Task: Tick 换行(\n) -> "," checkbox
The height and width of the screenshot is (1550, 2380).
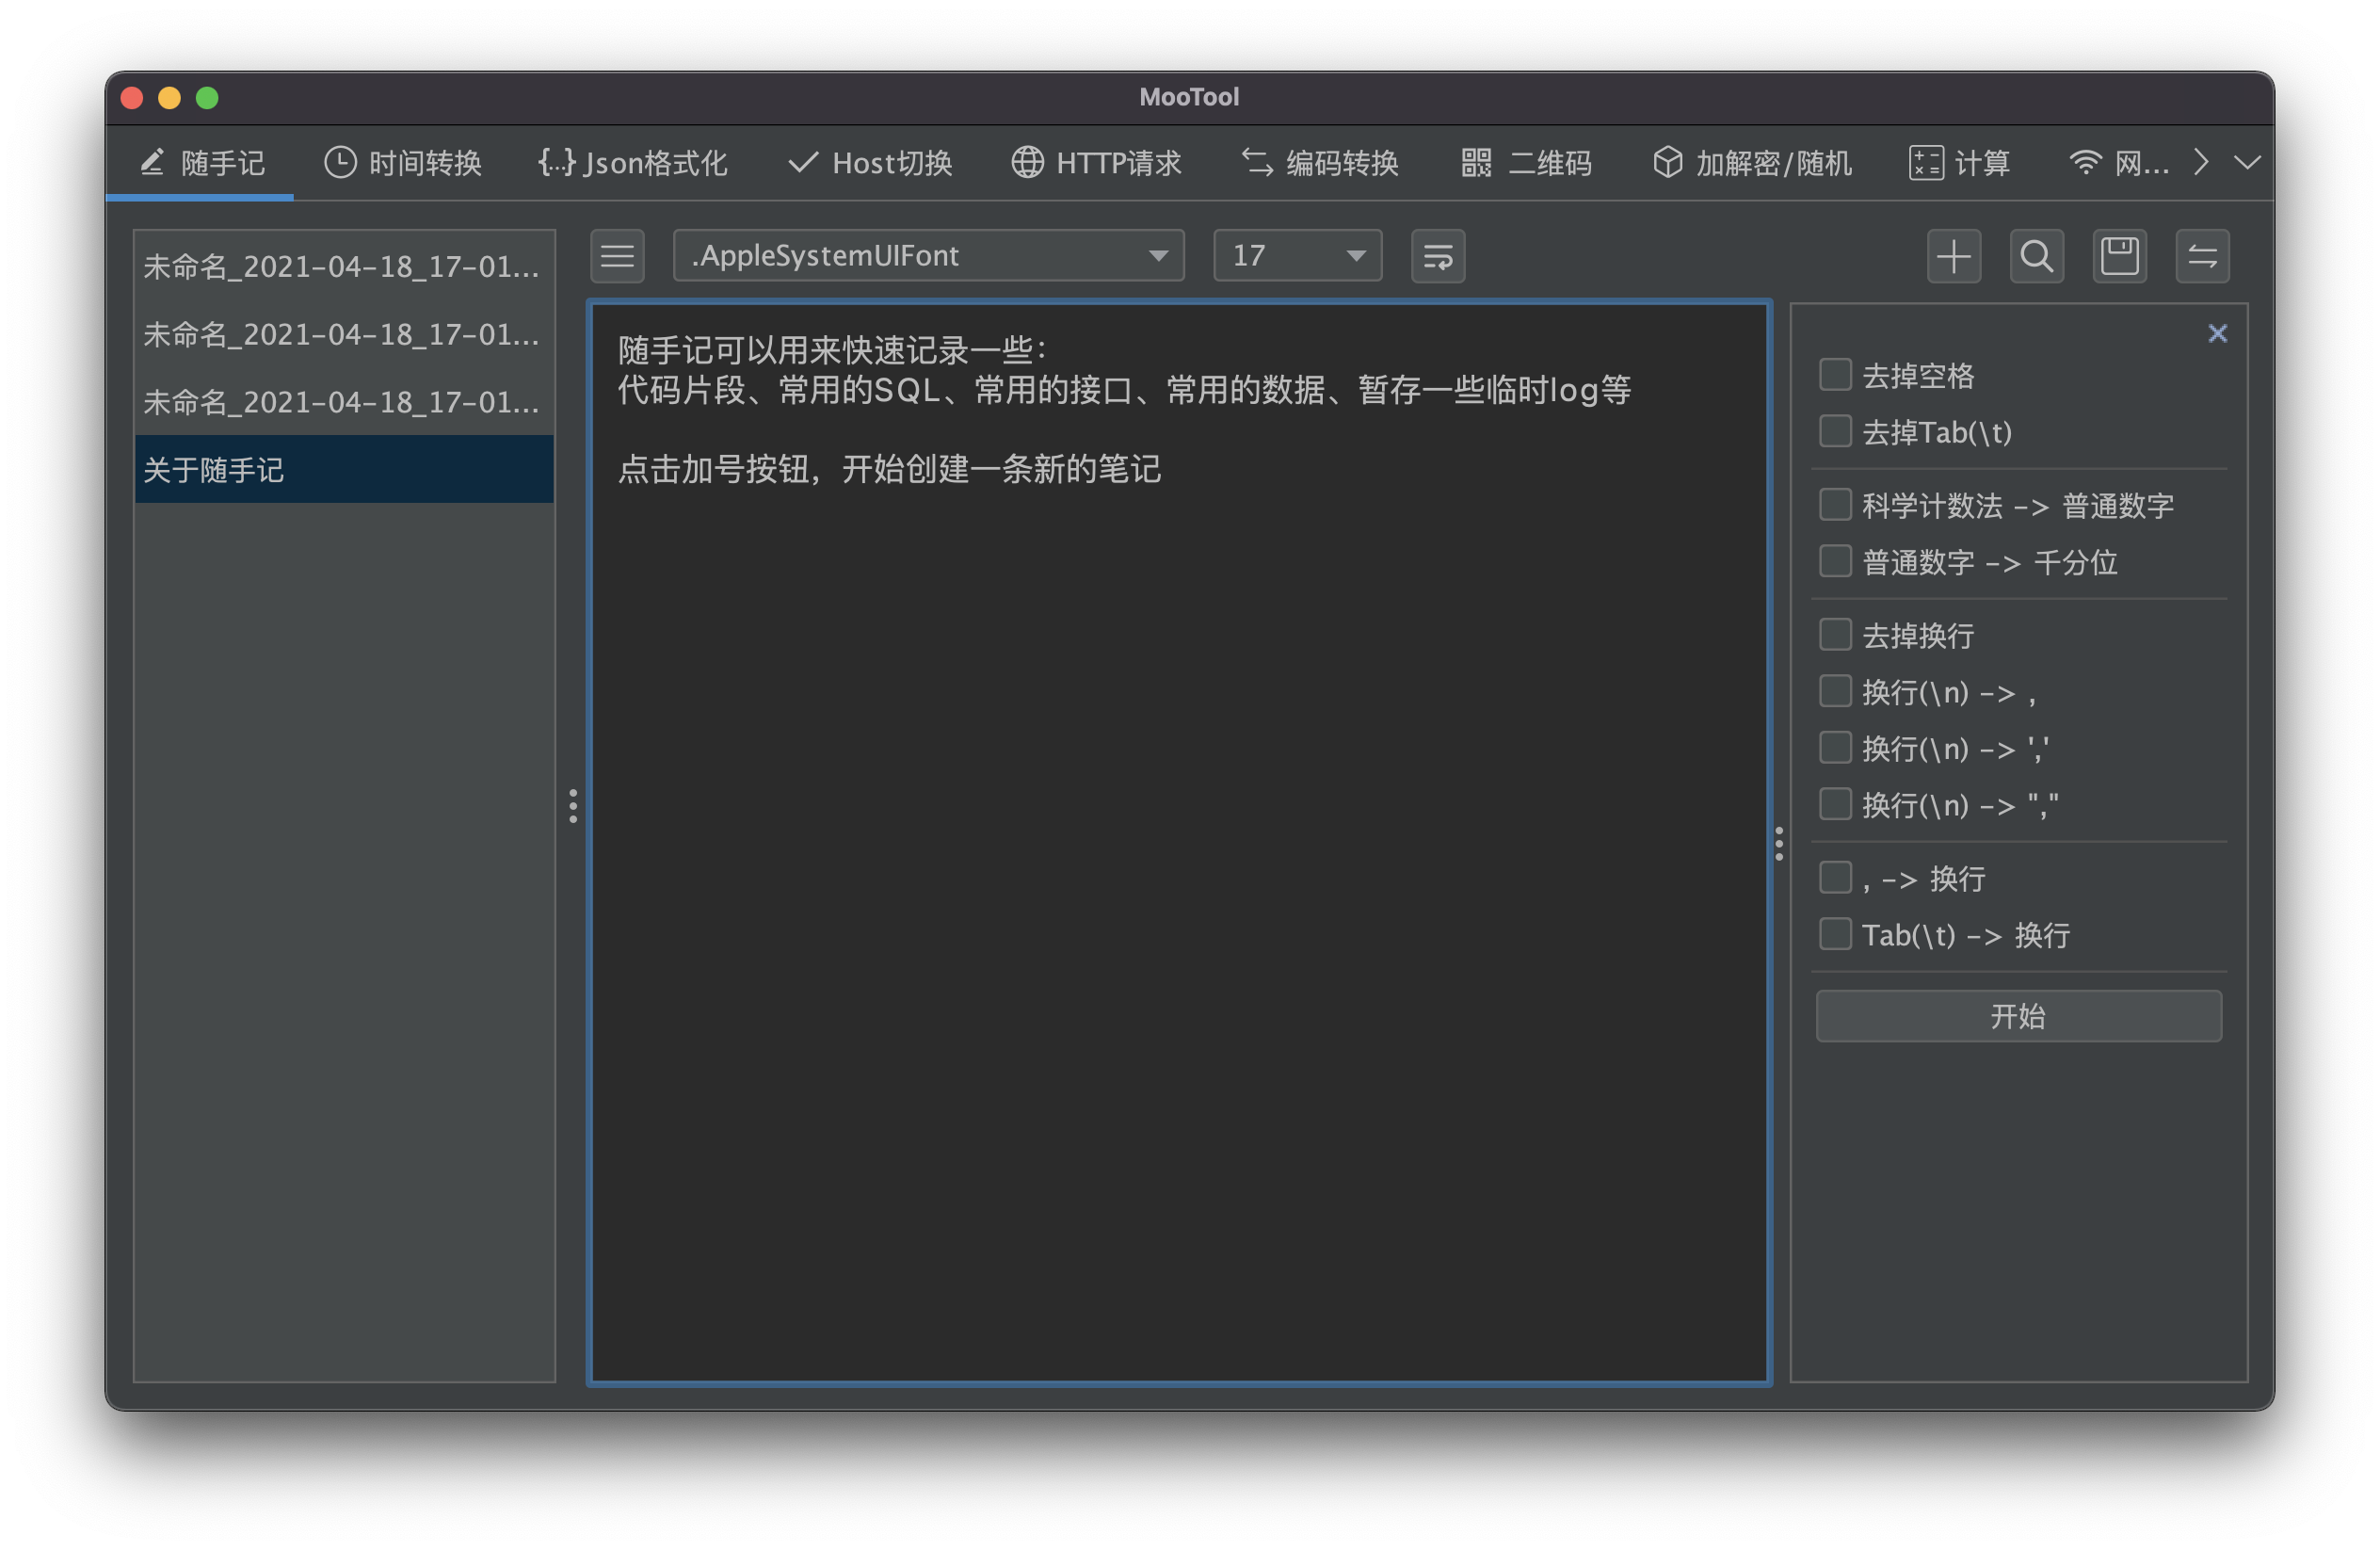Action: [1835, 804]
